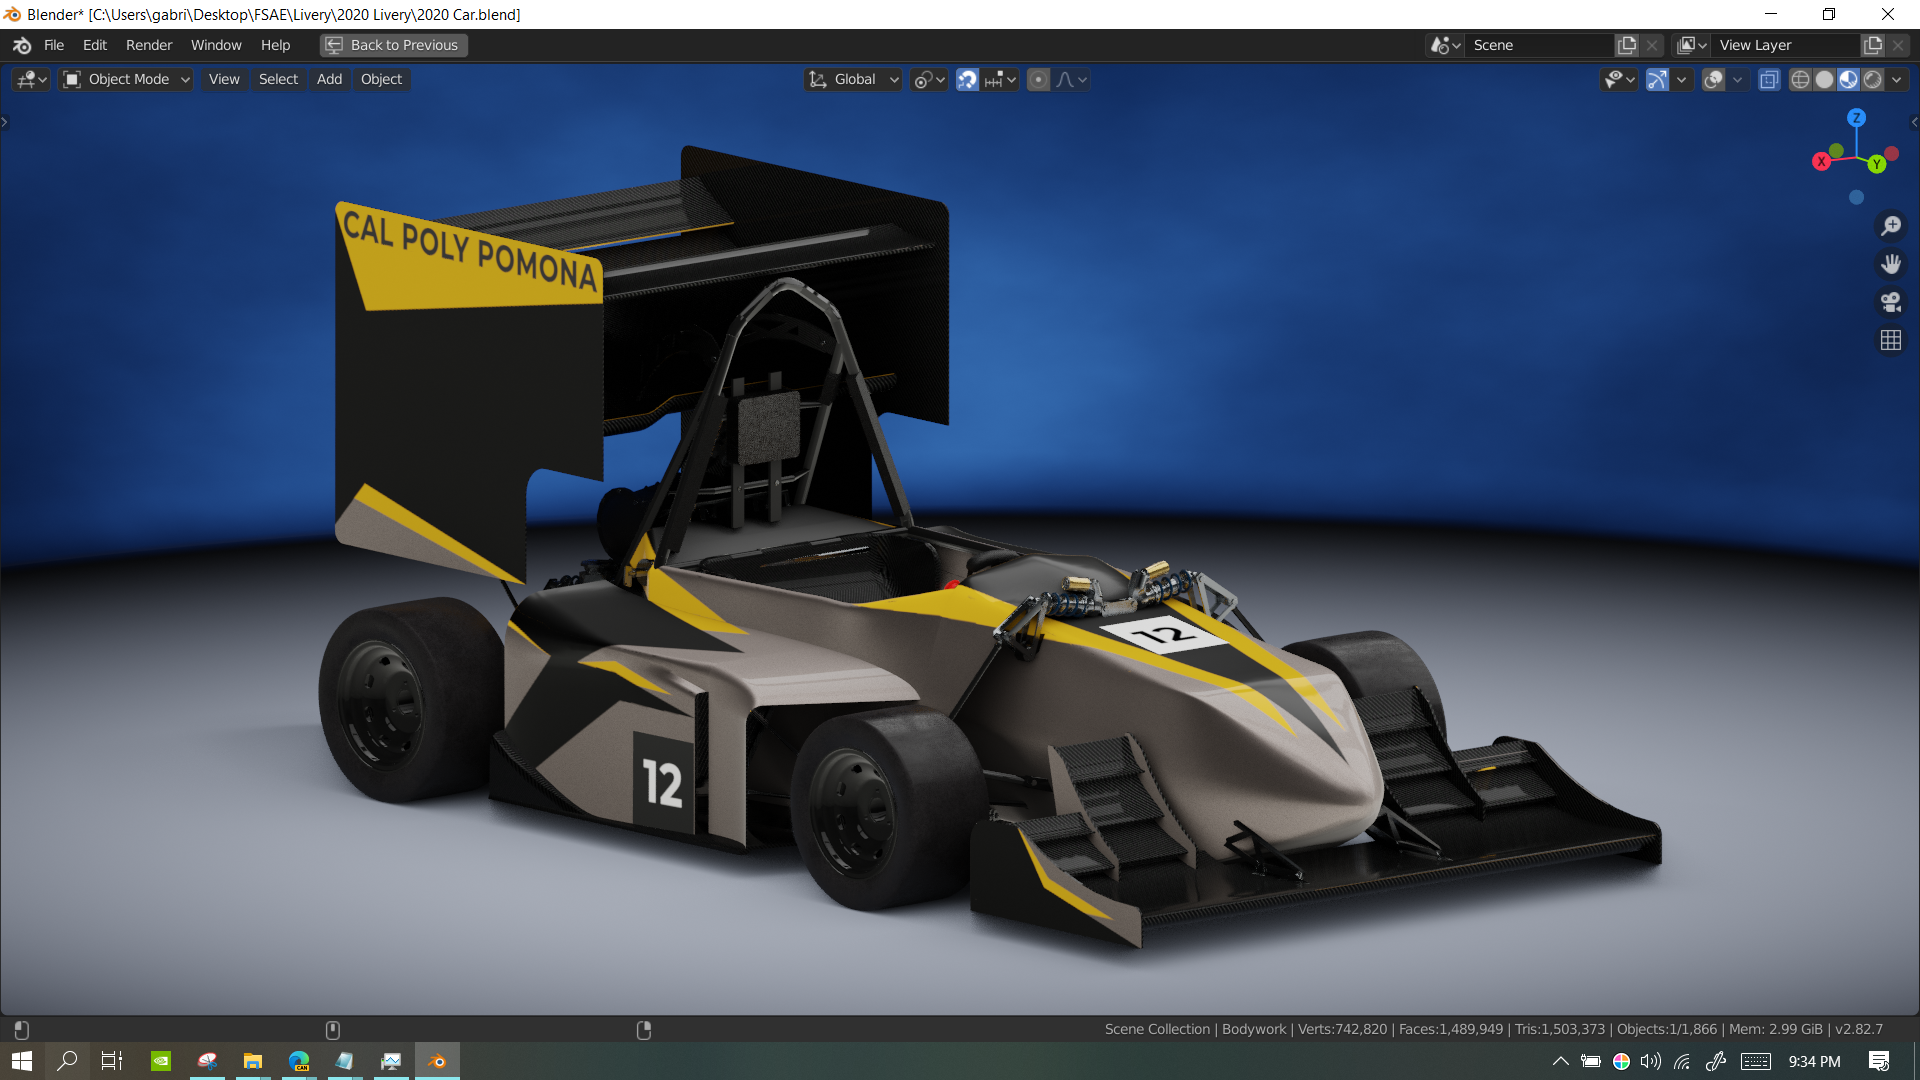Screen dimensions: 1920x1080
Task: Open the Render menu
Action: coord(149,45)
